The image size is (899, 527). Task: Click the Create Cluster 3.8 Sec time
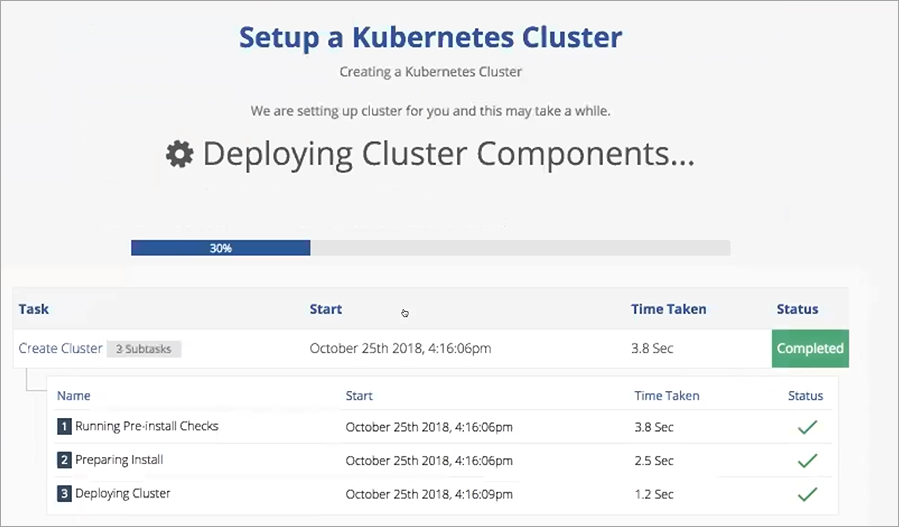tap(652, 348)
